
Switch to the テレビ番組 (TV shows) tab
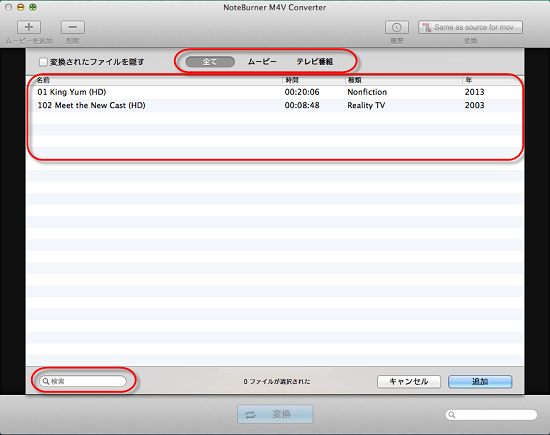pyautogui.click(x=315, y=62)
